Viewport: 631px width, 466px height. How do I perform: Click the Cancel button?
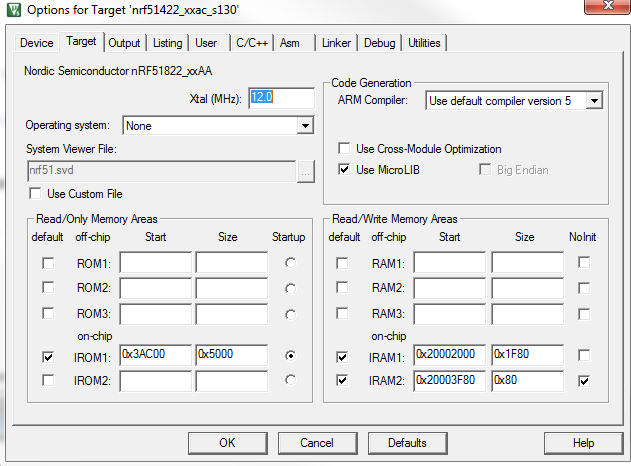click(318, 443)
